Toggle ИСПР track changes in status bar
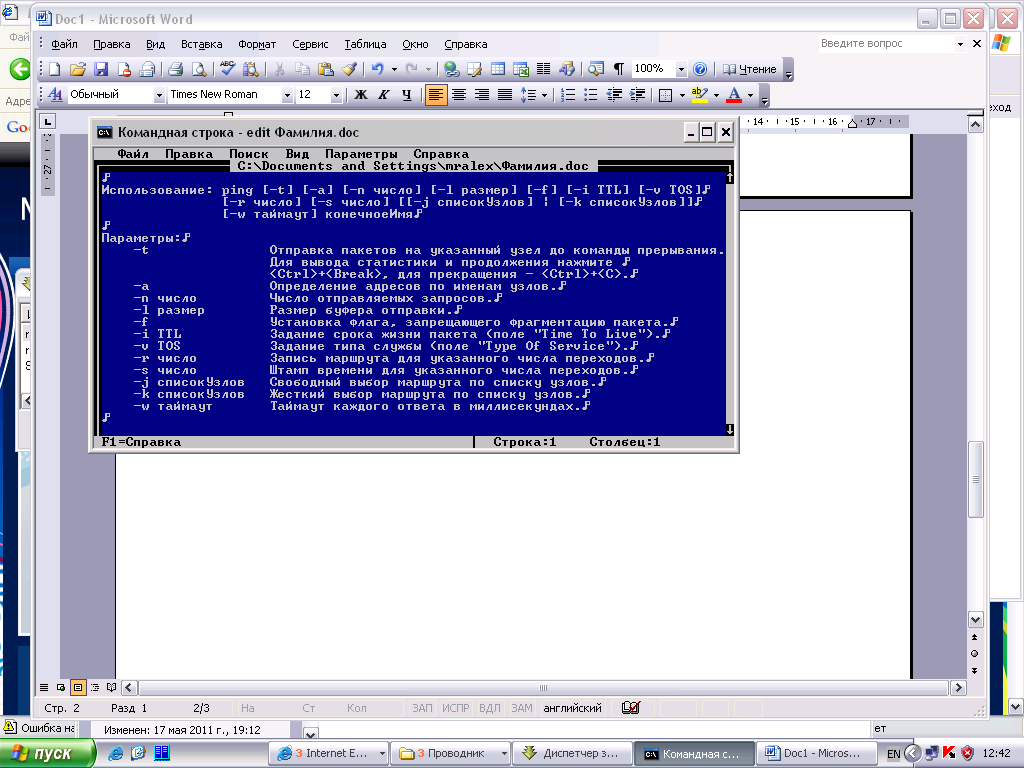Viewport: 1024px width, 768px height. click(456, 708)
